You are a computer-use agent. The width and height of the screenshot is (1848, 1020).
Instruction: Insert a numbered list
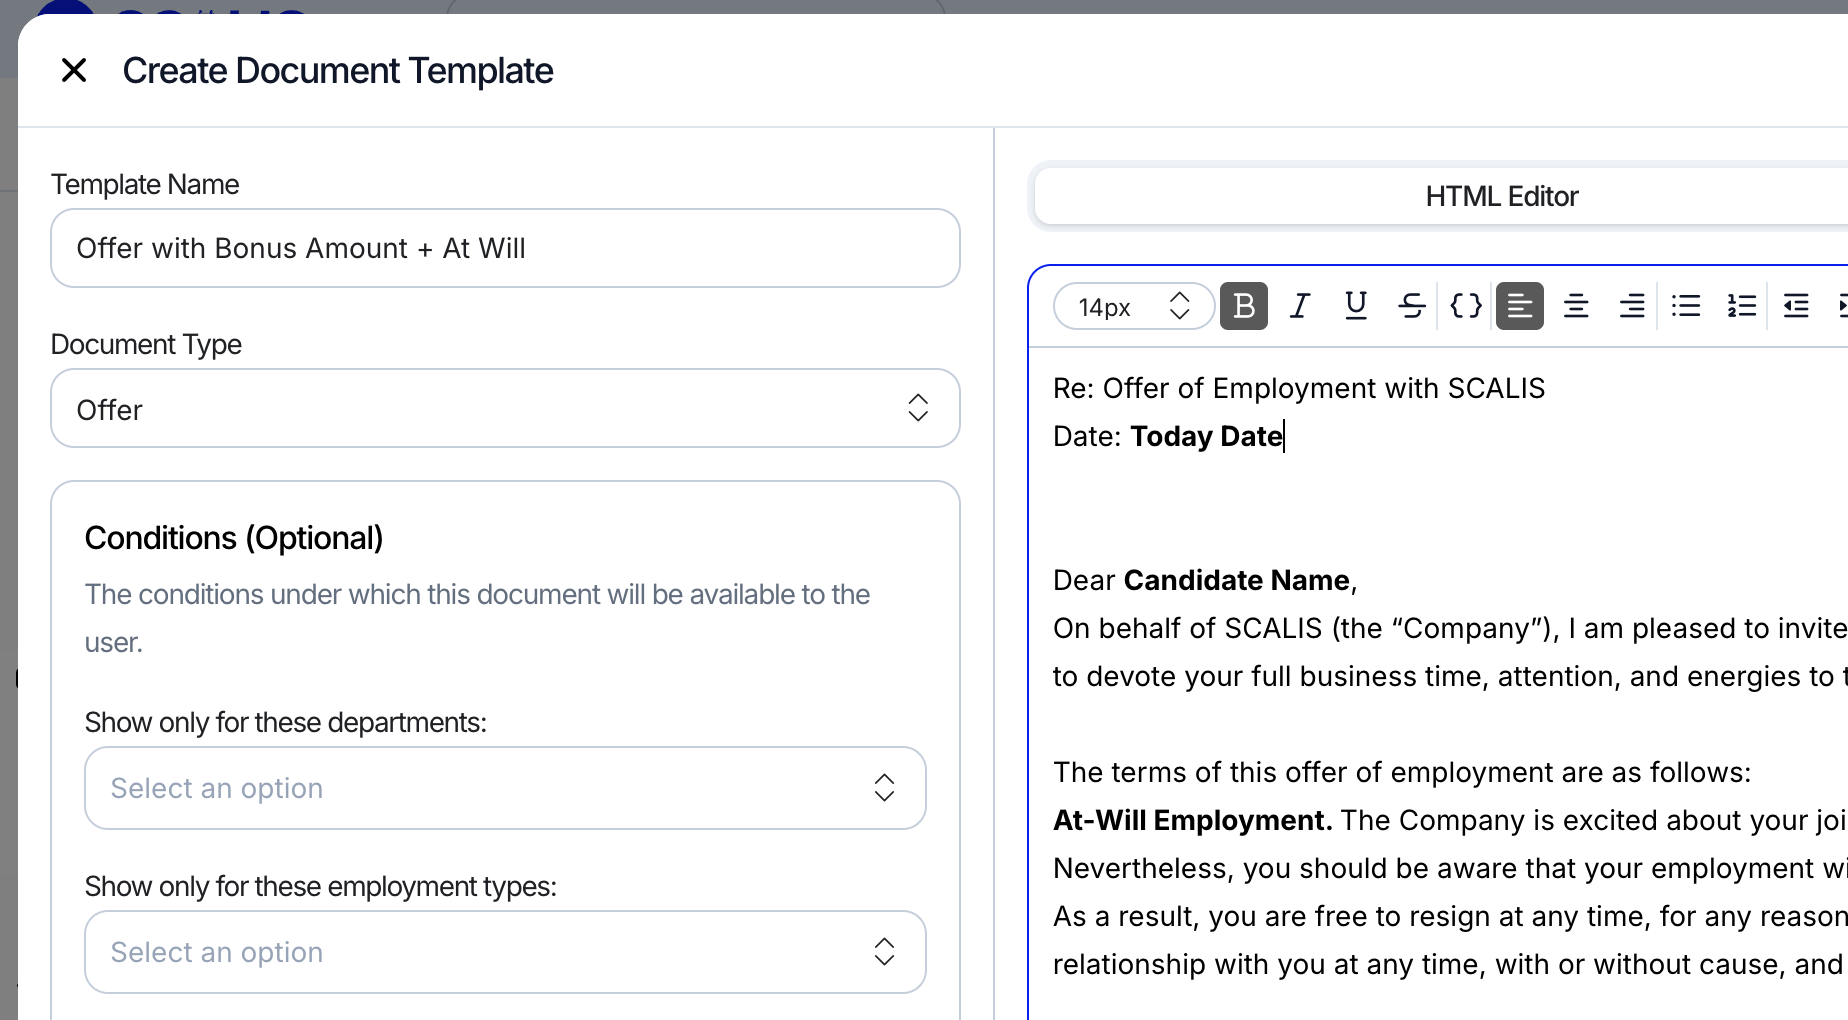coord(1742,306)
